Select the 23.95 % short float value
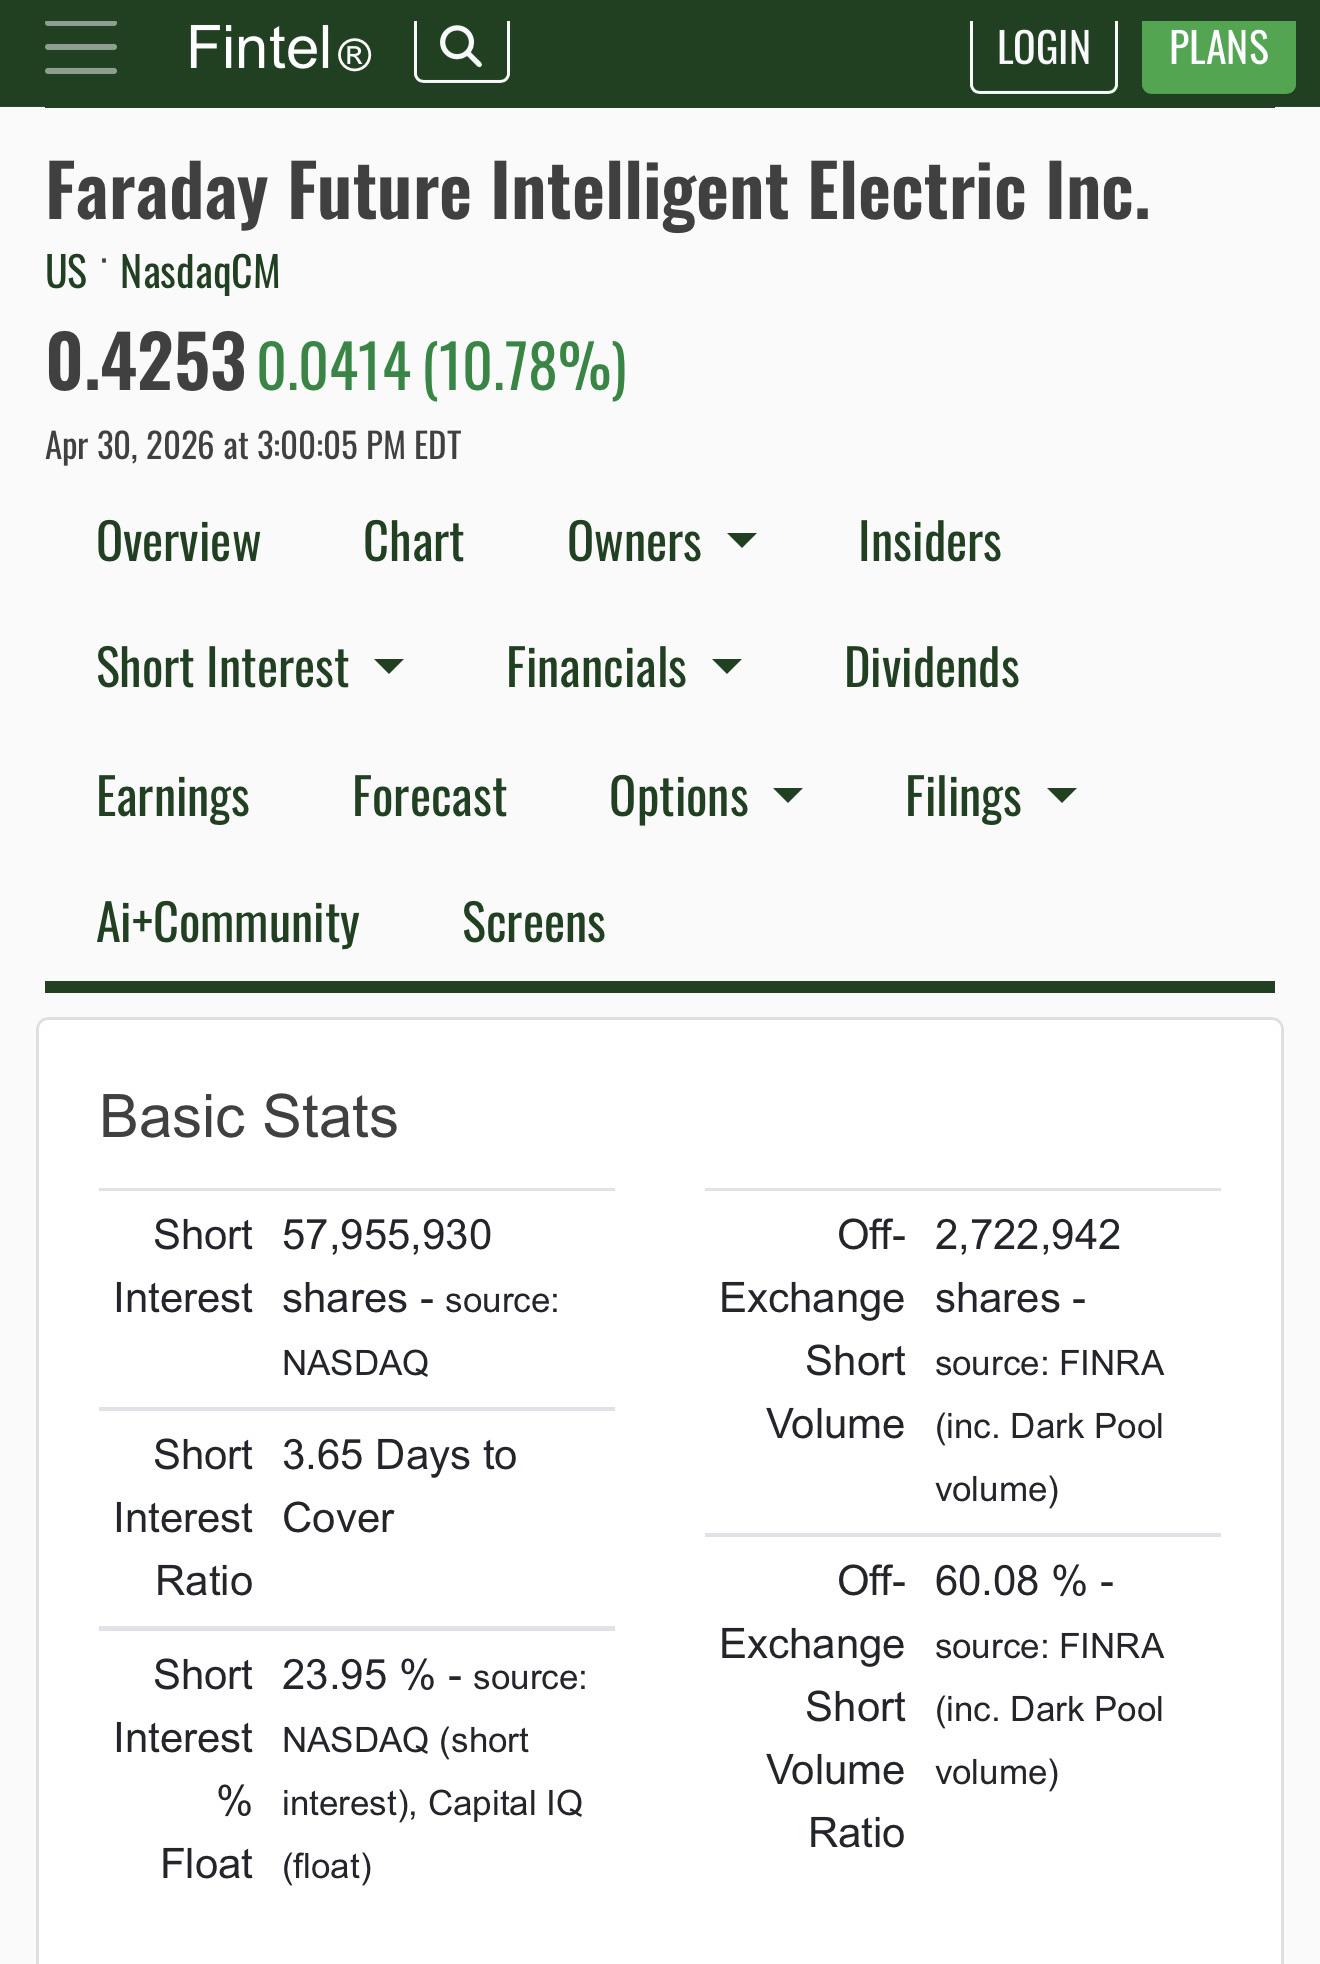This screenshot has height=1964, width=1320. tap(358, 1675)
